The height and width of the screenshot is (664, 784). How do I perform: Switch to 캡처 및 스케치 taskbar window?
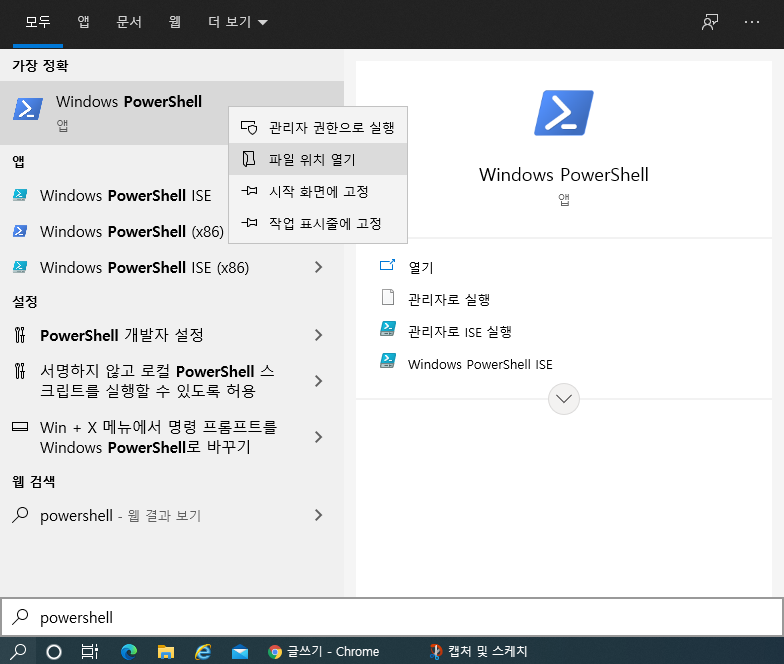pyautogui.click(x=479, y=652)
